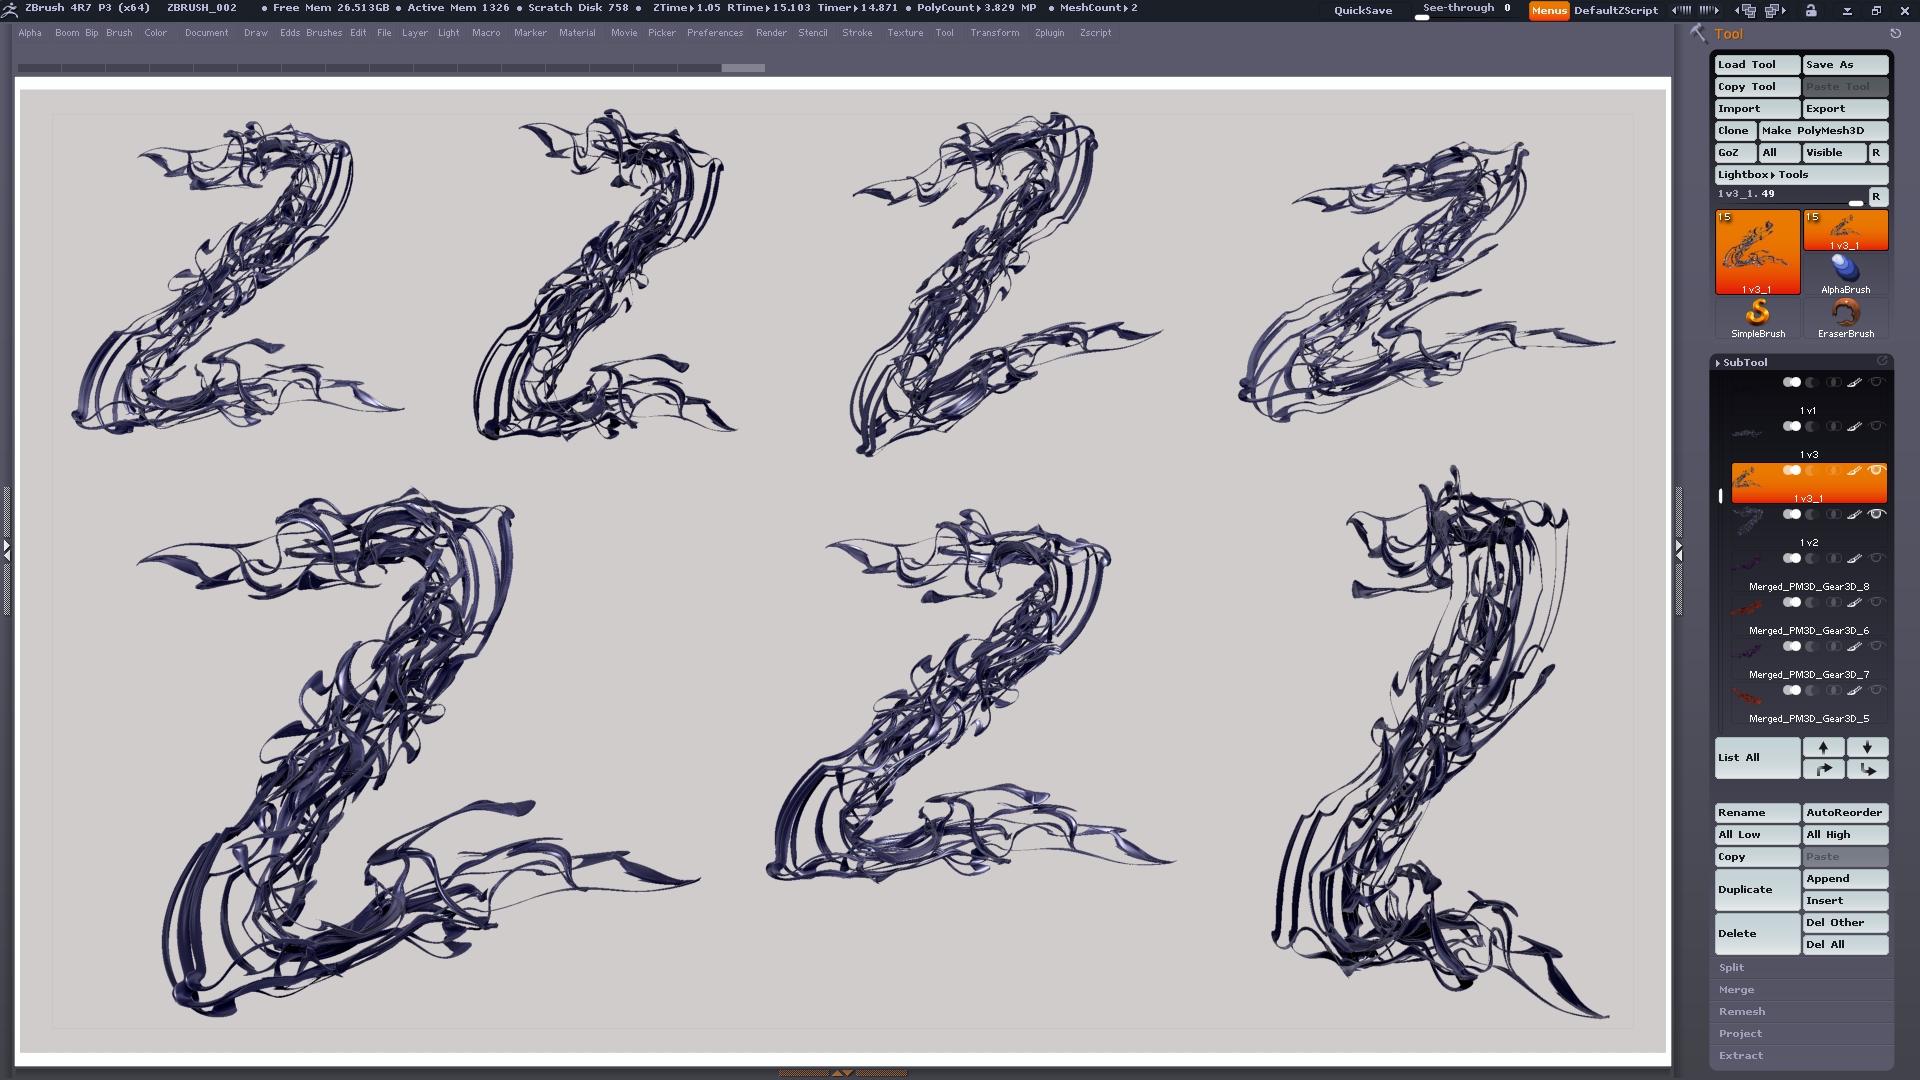Click the move subtool up arrow
The height and width of the screenshot is (1080, 1920).
(x=1823, y=747)
